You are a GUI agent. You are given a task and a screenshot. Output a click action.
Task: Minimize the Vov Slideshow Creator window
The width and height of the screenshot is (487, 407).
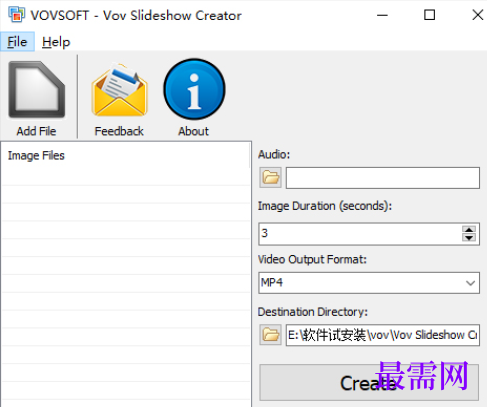pos(382,15)
